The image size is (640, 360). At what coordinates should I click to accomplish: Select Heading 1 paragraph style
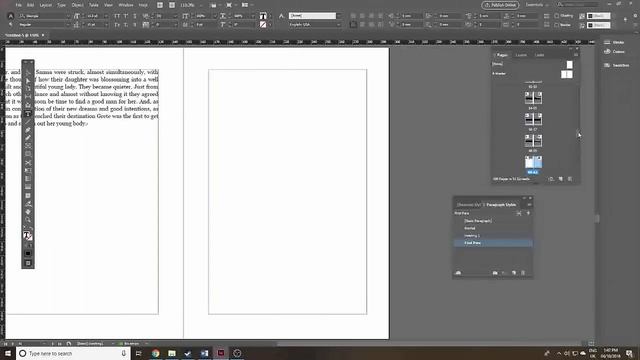point(493,236)
